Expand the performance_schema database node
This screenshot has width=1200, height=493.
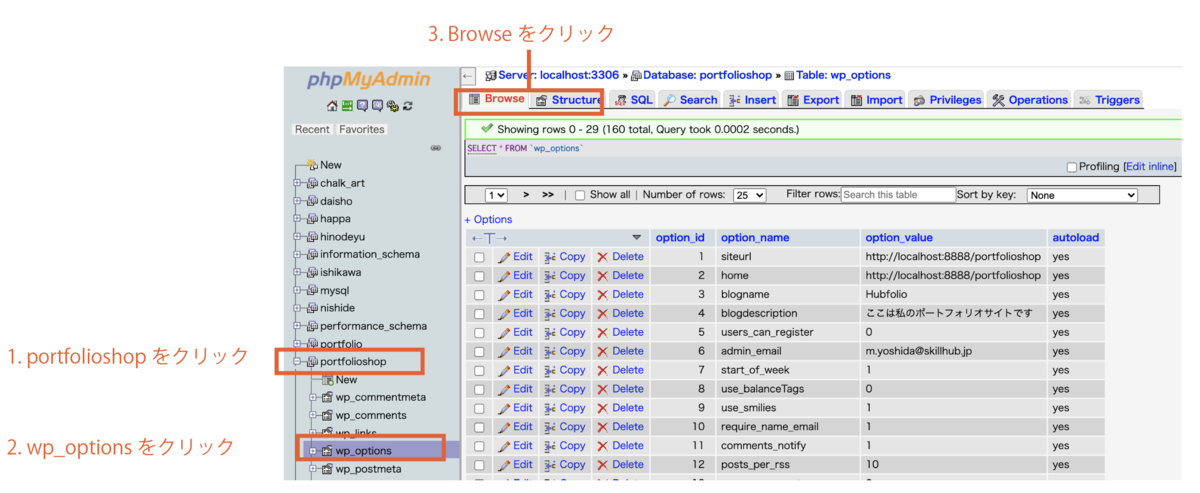click(297, 326)
